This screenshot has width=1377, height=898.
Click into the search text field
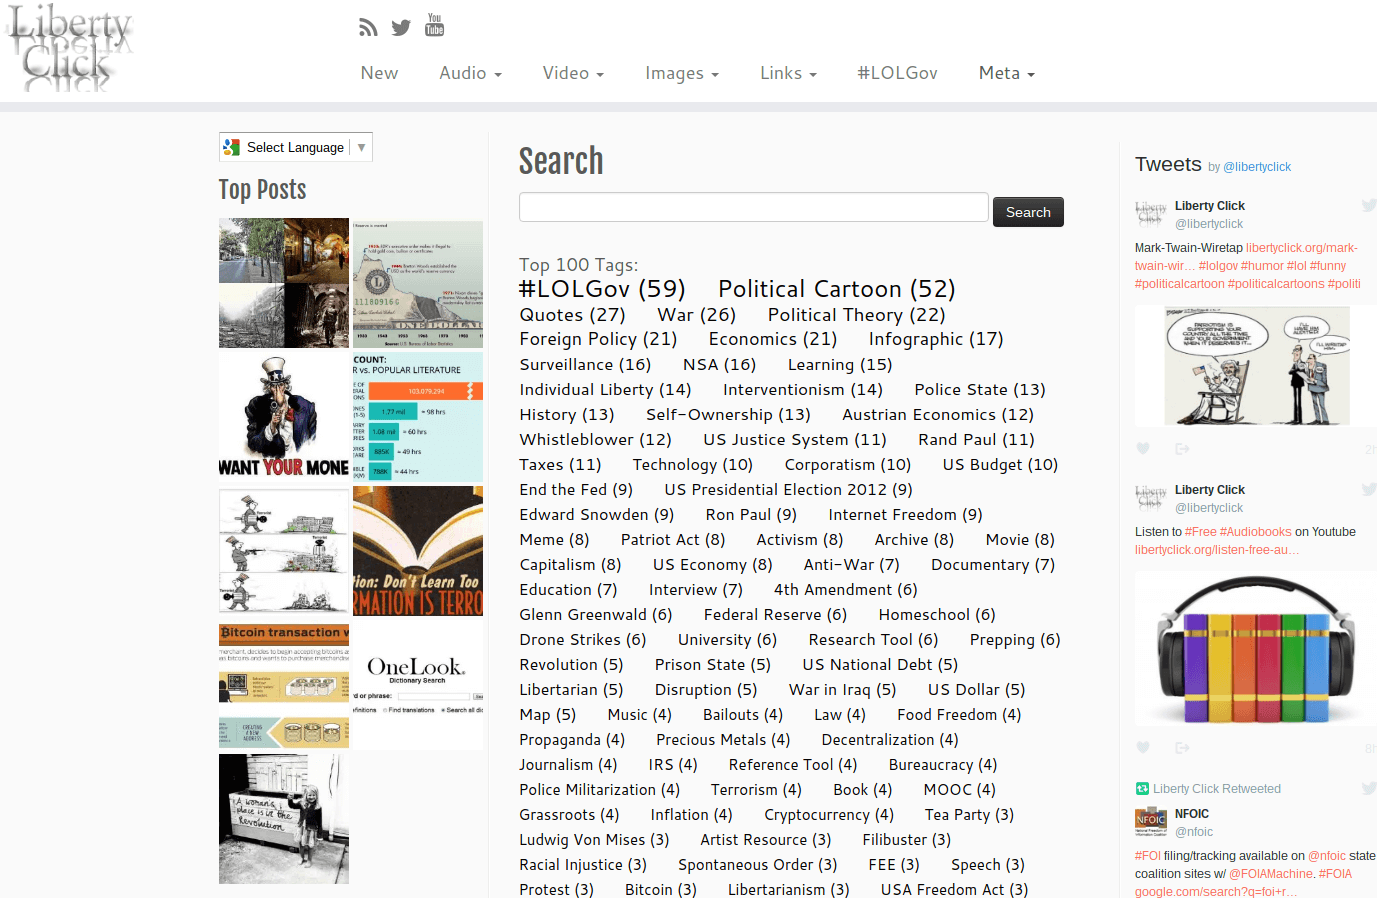click(x=753, y=208)
